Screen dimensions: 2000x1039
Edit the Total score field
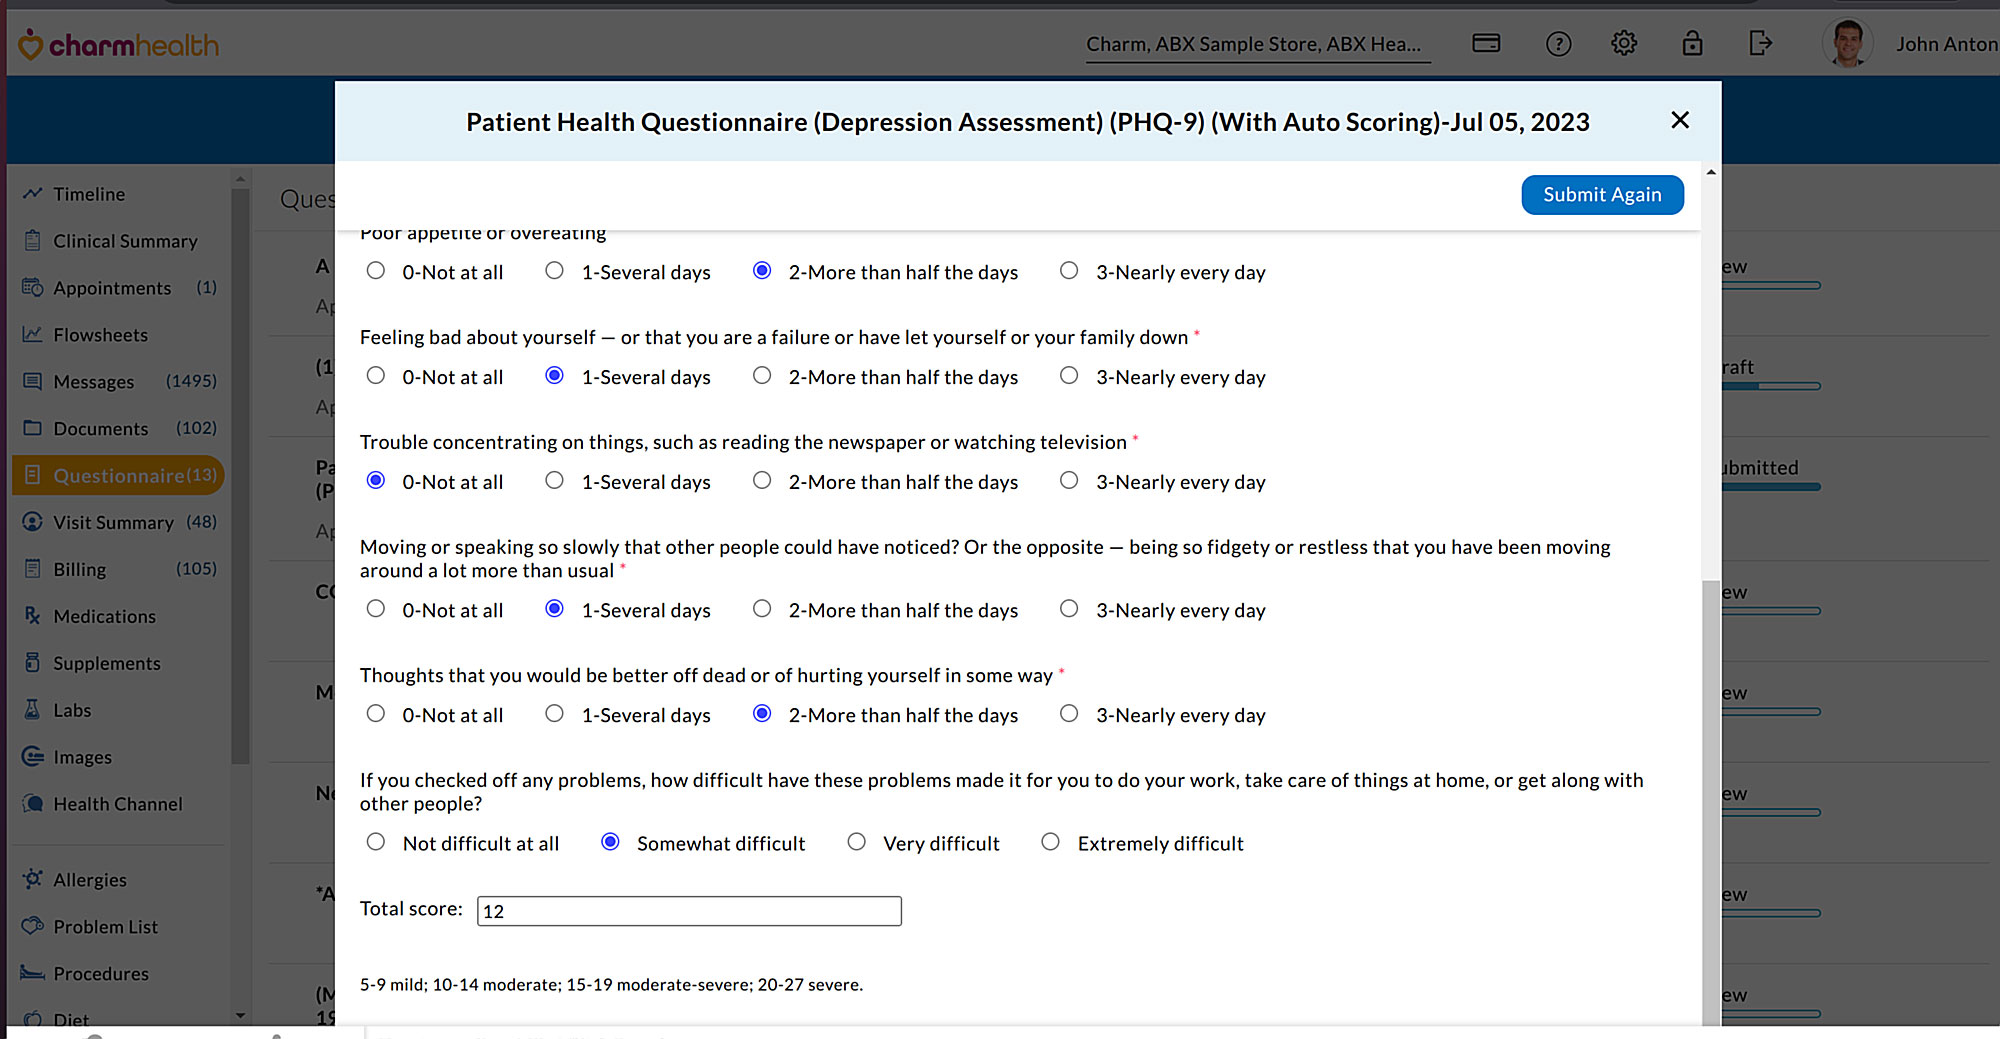[689, 910]
